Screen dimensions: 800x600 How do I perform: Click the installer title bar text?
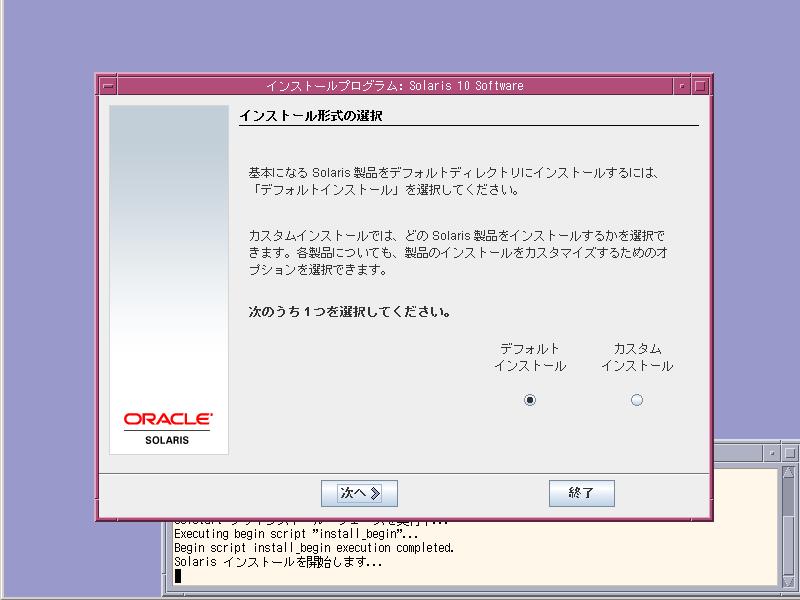tap(395, 86)
